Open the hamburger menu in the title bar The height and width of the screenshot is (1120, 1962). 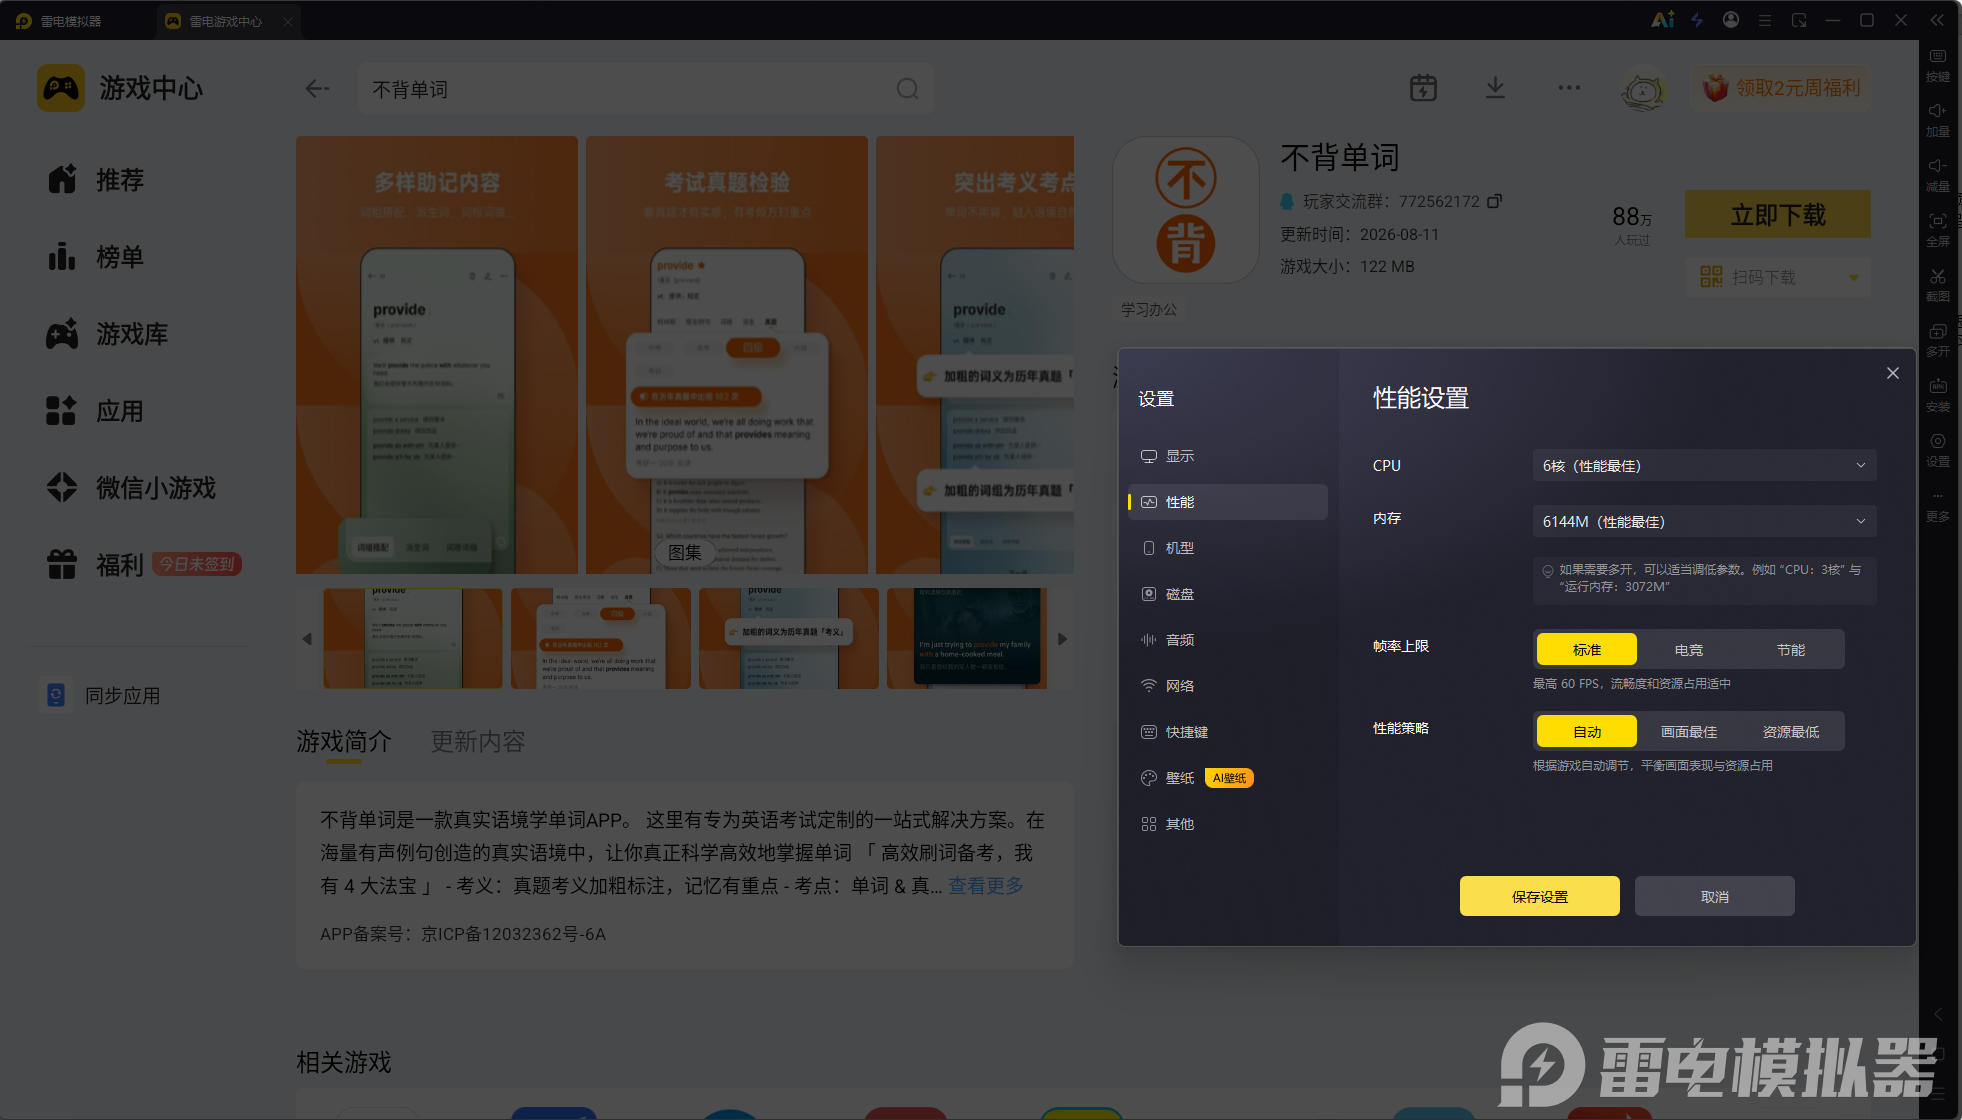(1765, 20)
